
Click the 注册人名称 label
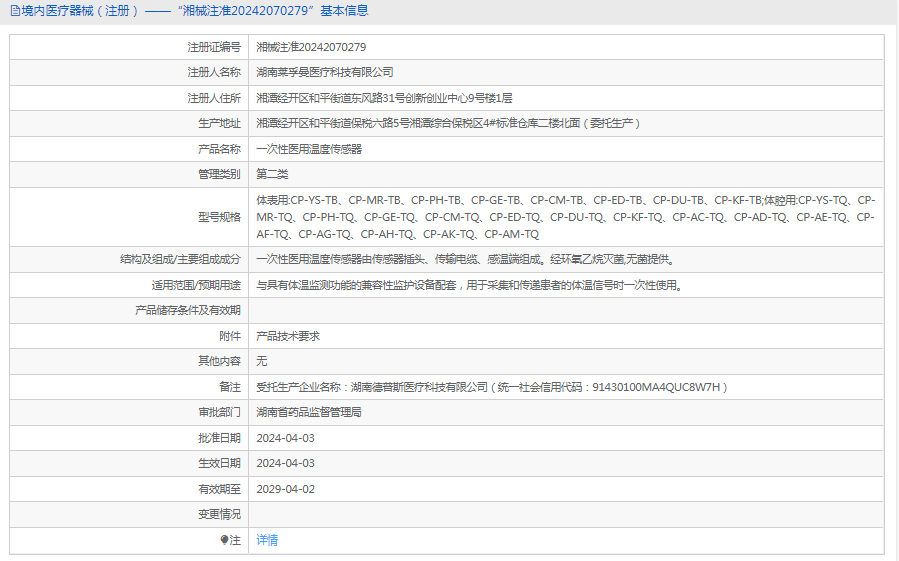point(214,72)
